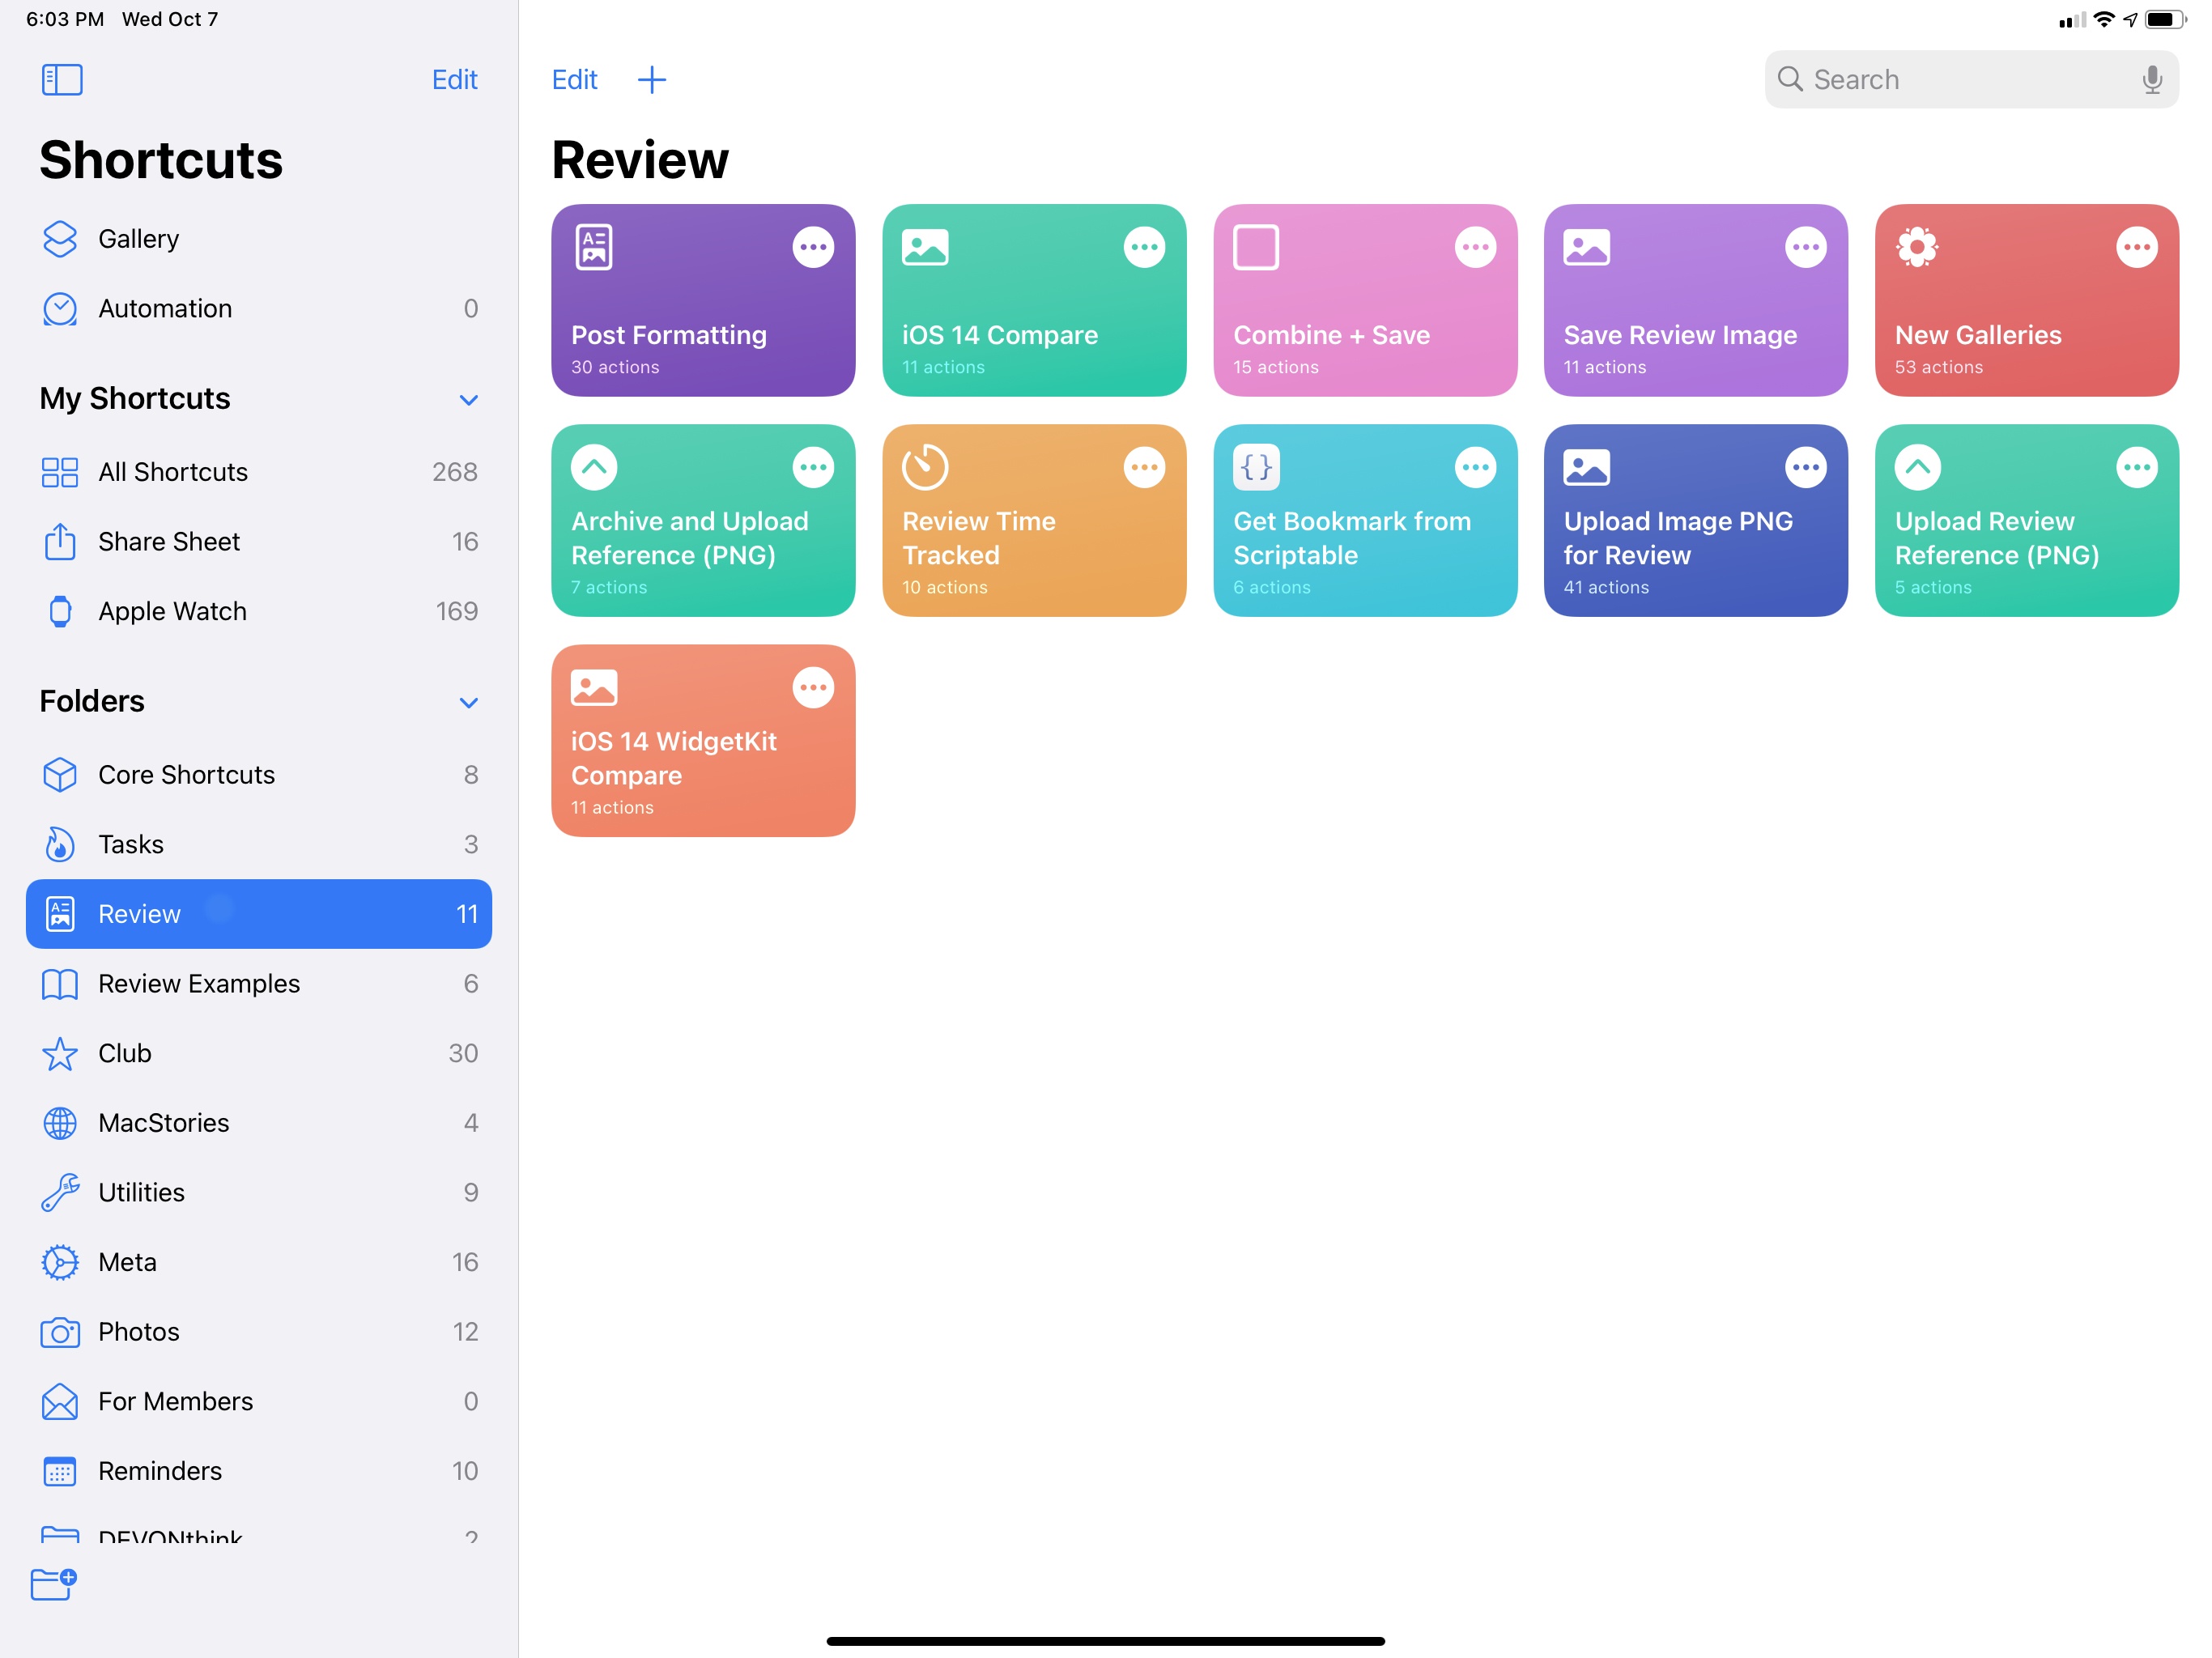Tap the Apple Watch icon in the sidebar
Screen dimensions: 2212x1658
coord(60,611)
